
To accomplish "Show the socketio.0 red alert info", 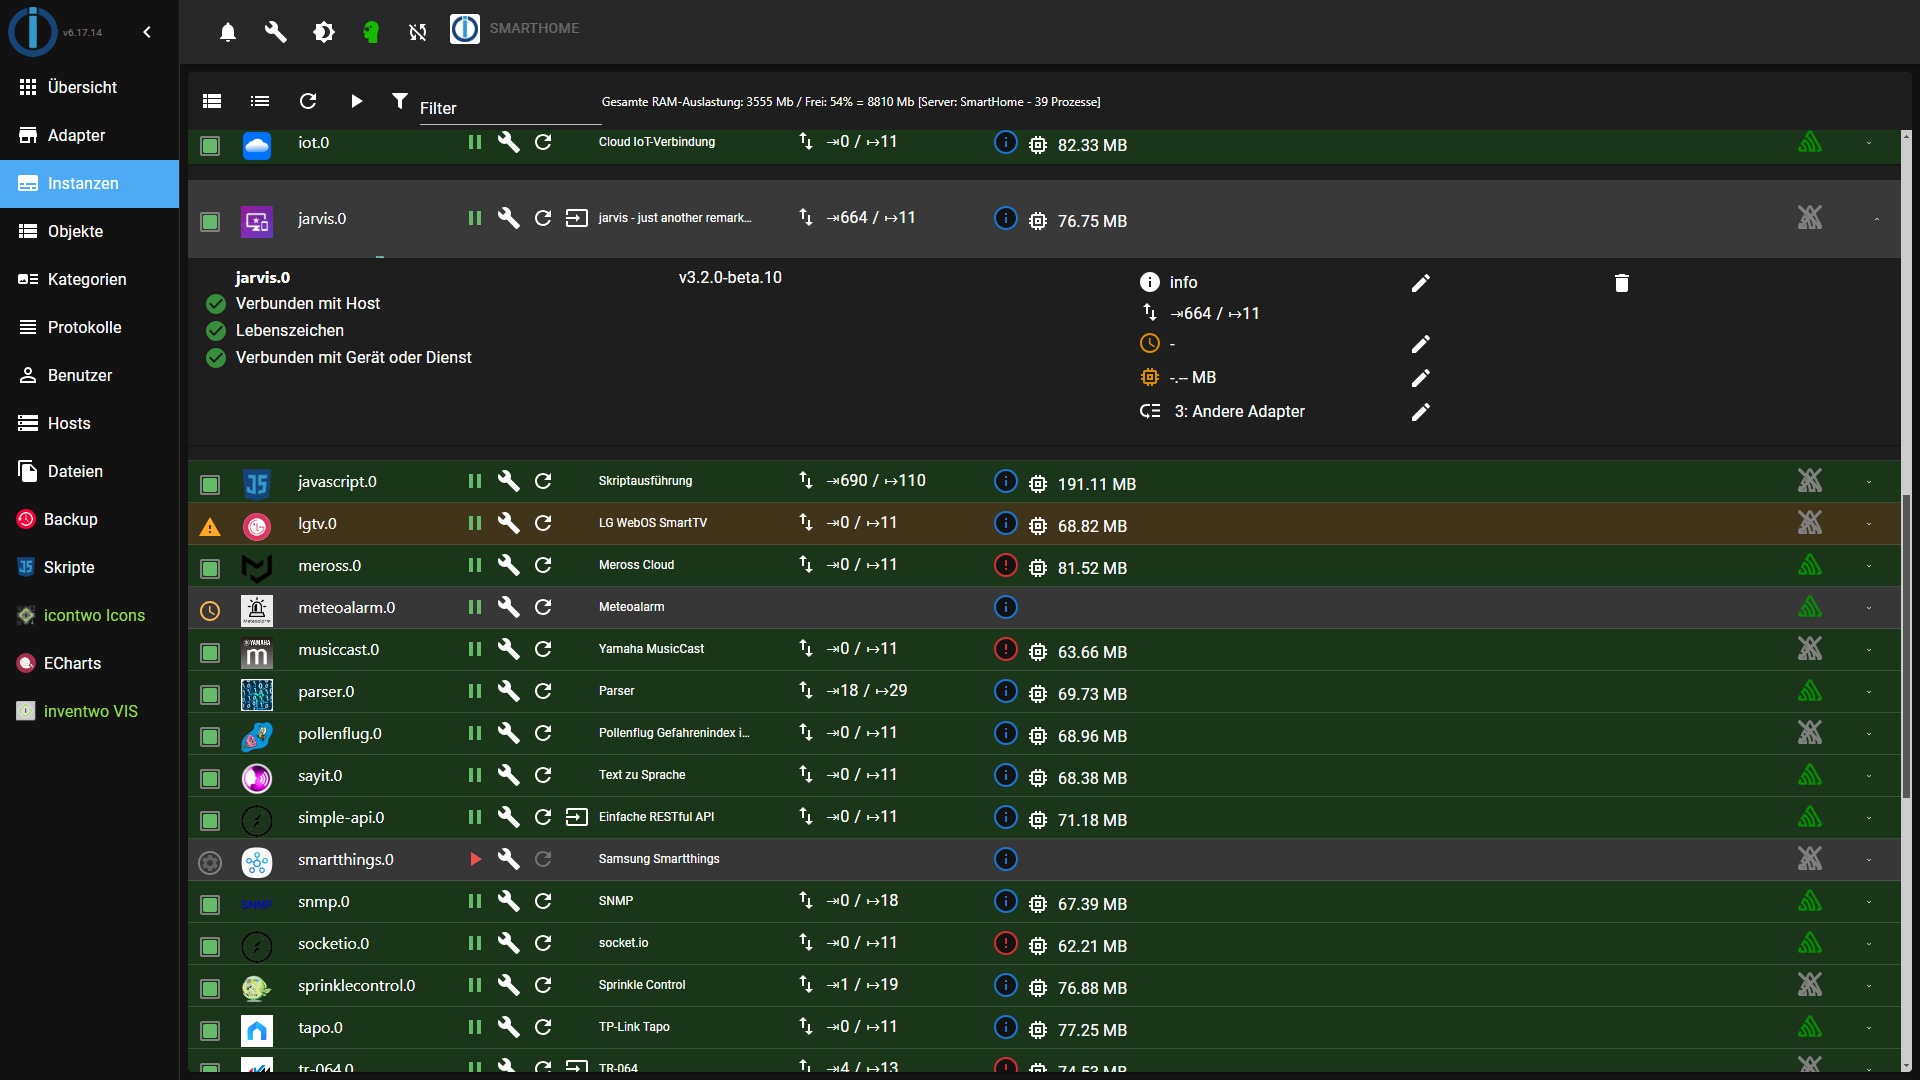I will click(1006, 943).
